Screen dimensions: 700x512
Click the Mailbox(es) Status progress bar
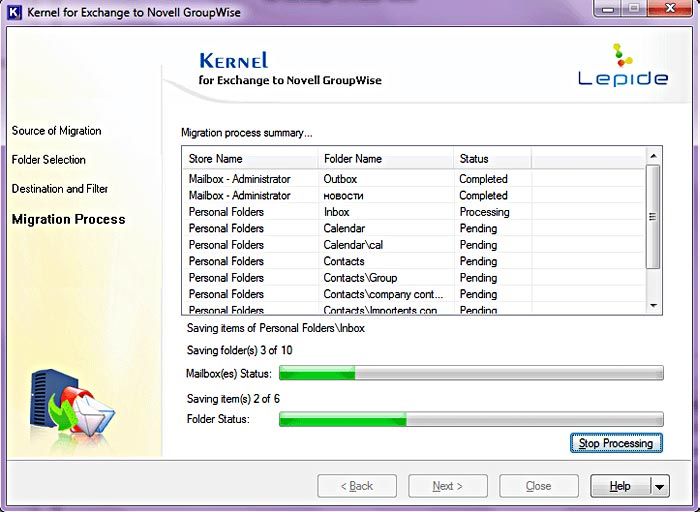[471, 373]
